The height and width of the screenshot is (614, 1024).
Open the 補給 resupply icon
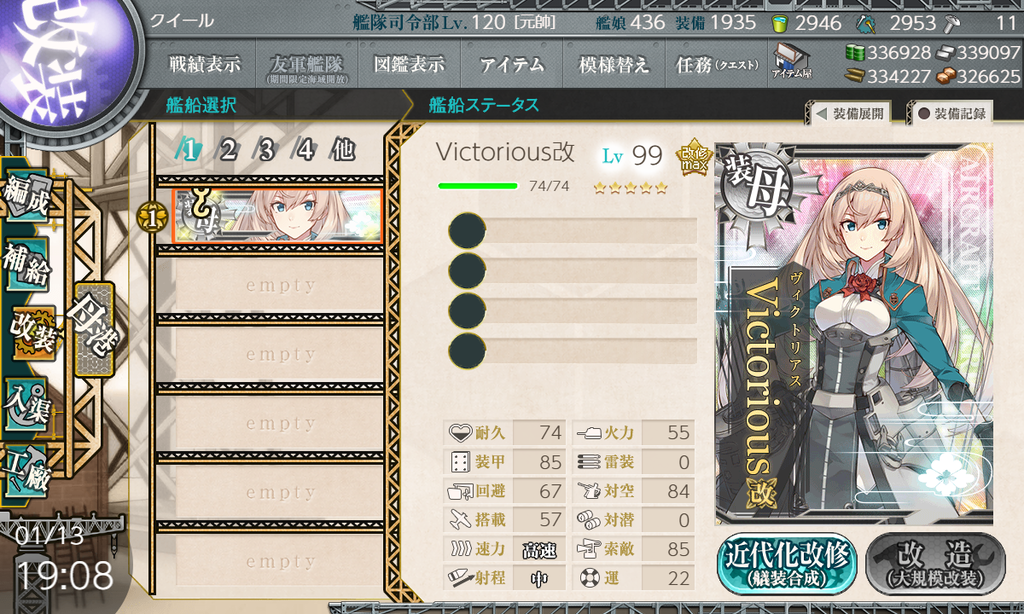[x=26, y=265]
